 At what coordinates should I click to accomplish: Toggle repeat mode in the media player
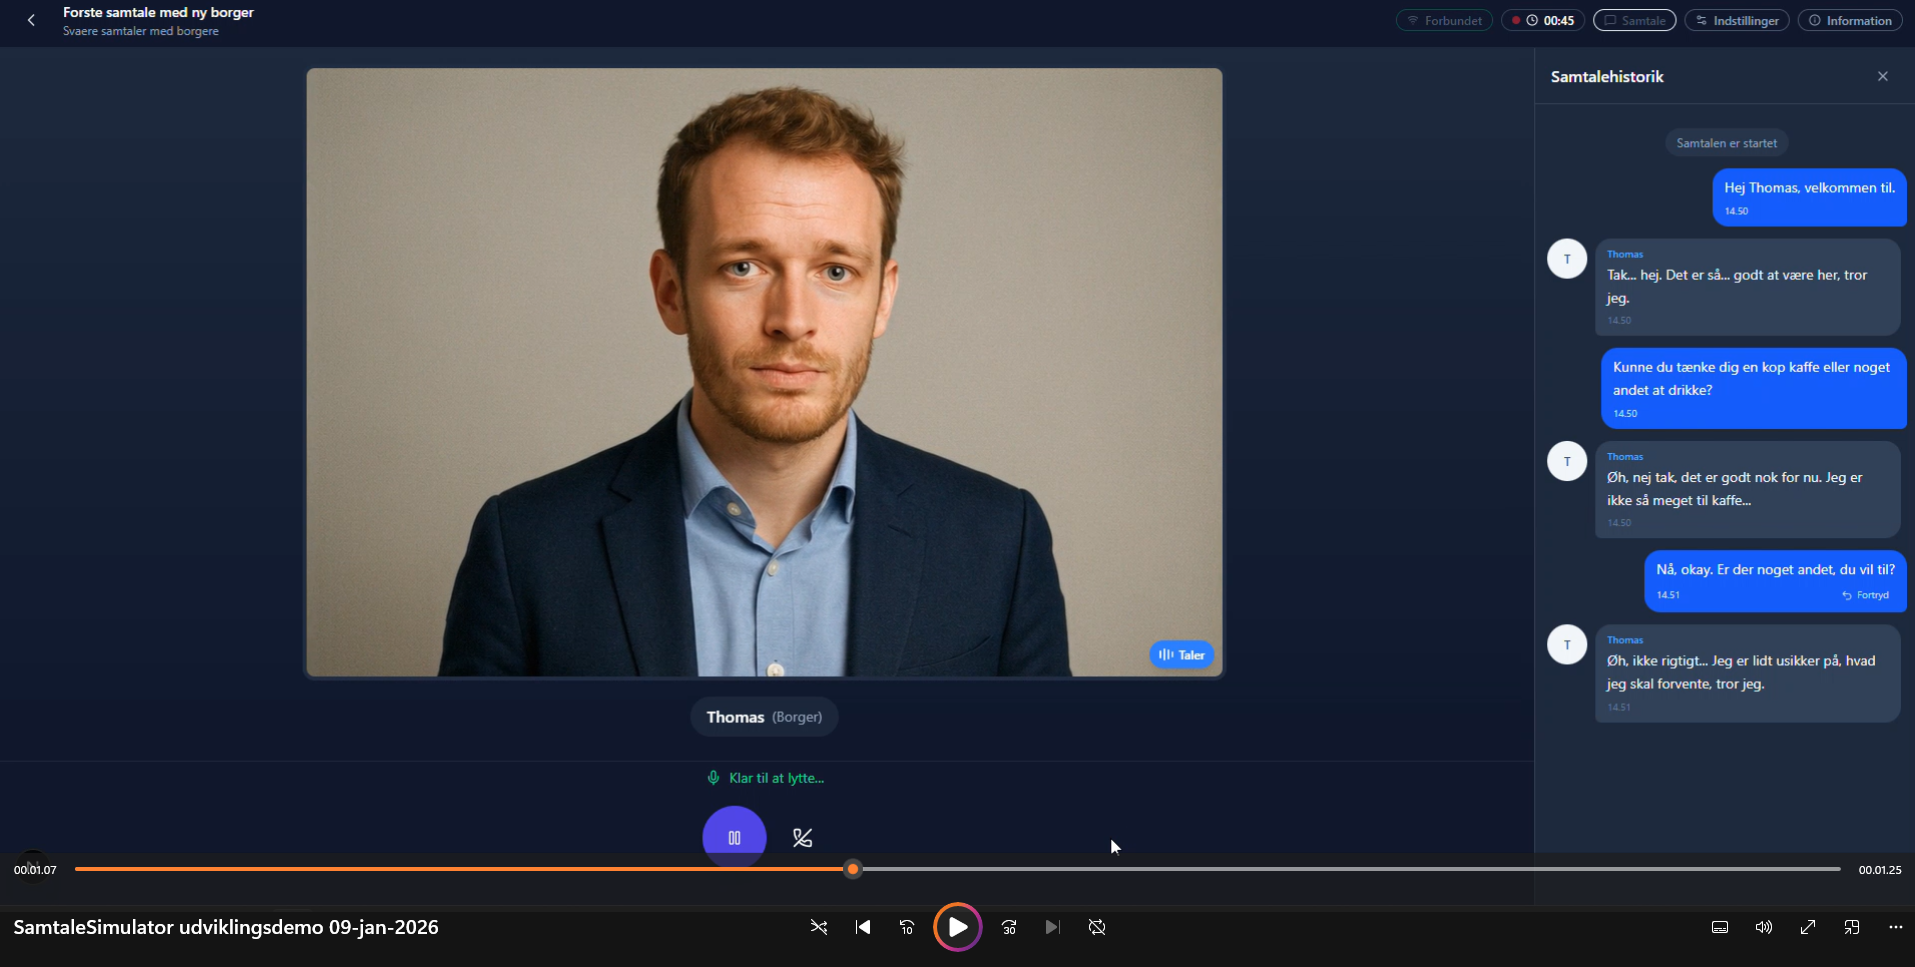[x=1097, y=927]
